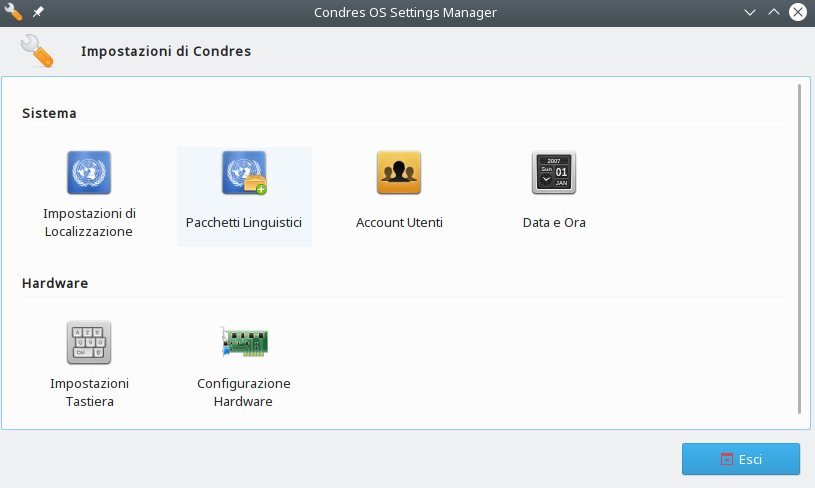Open the Data e Ora calendar icon
815x488 pixels.
point(554,172)
